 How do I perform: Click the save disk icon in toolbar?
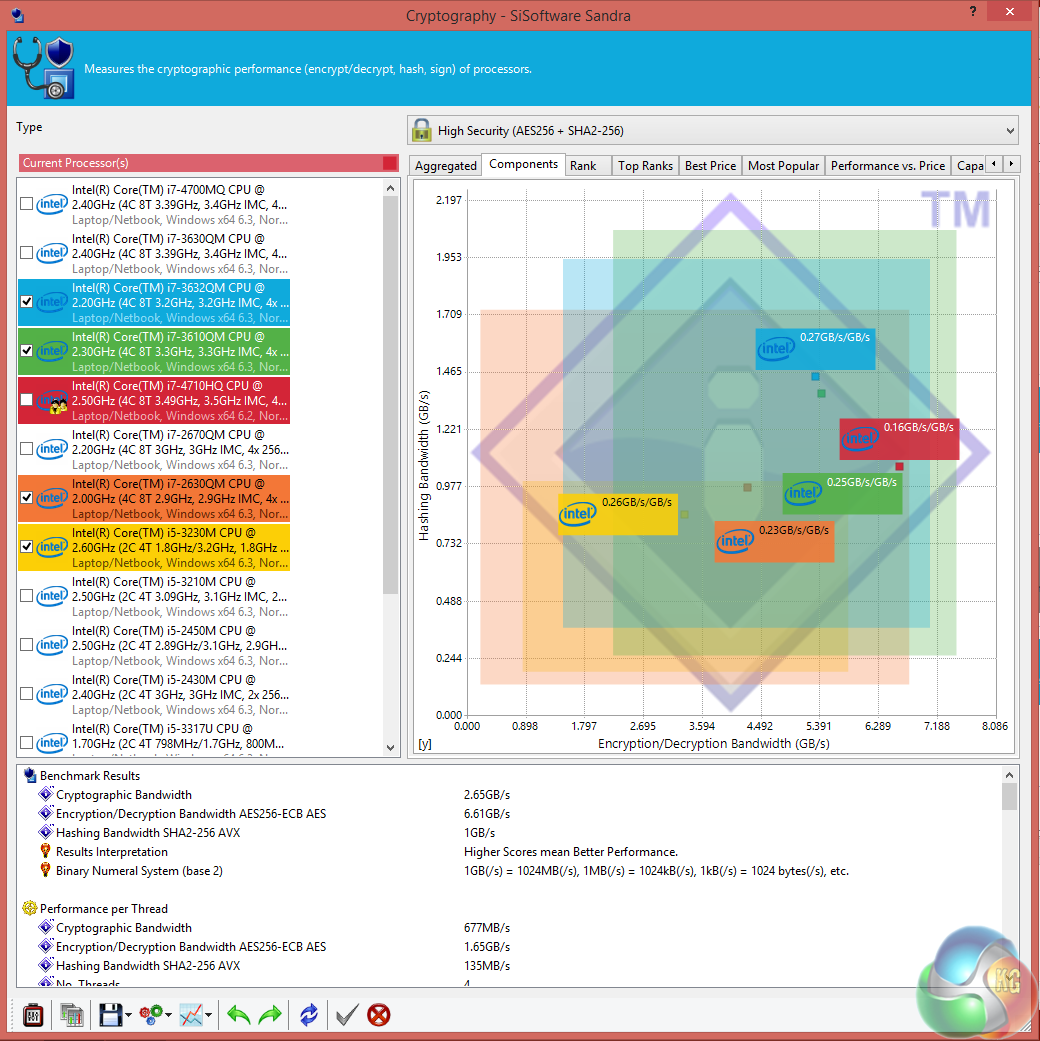pos(110,1014)
